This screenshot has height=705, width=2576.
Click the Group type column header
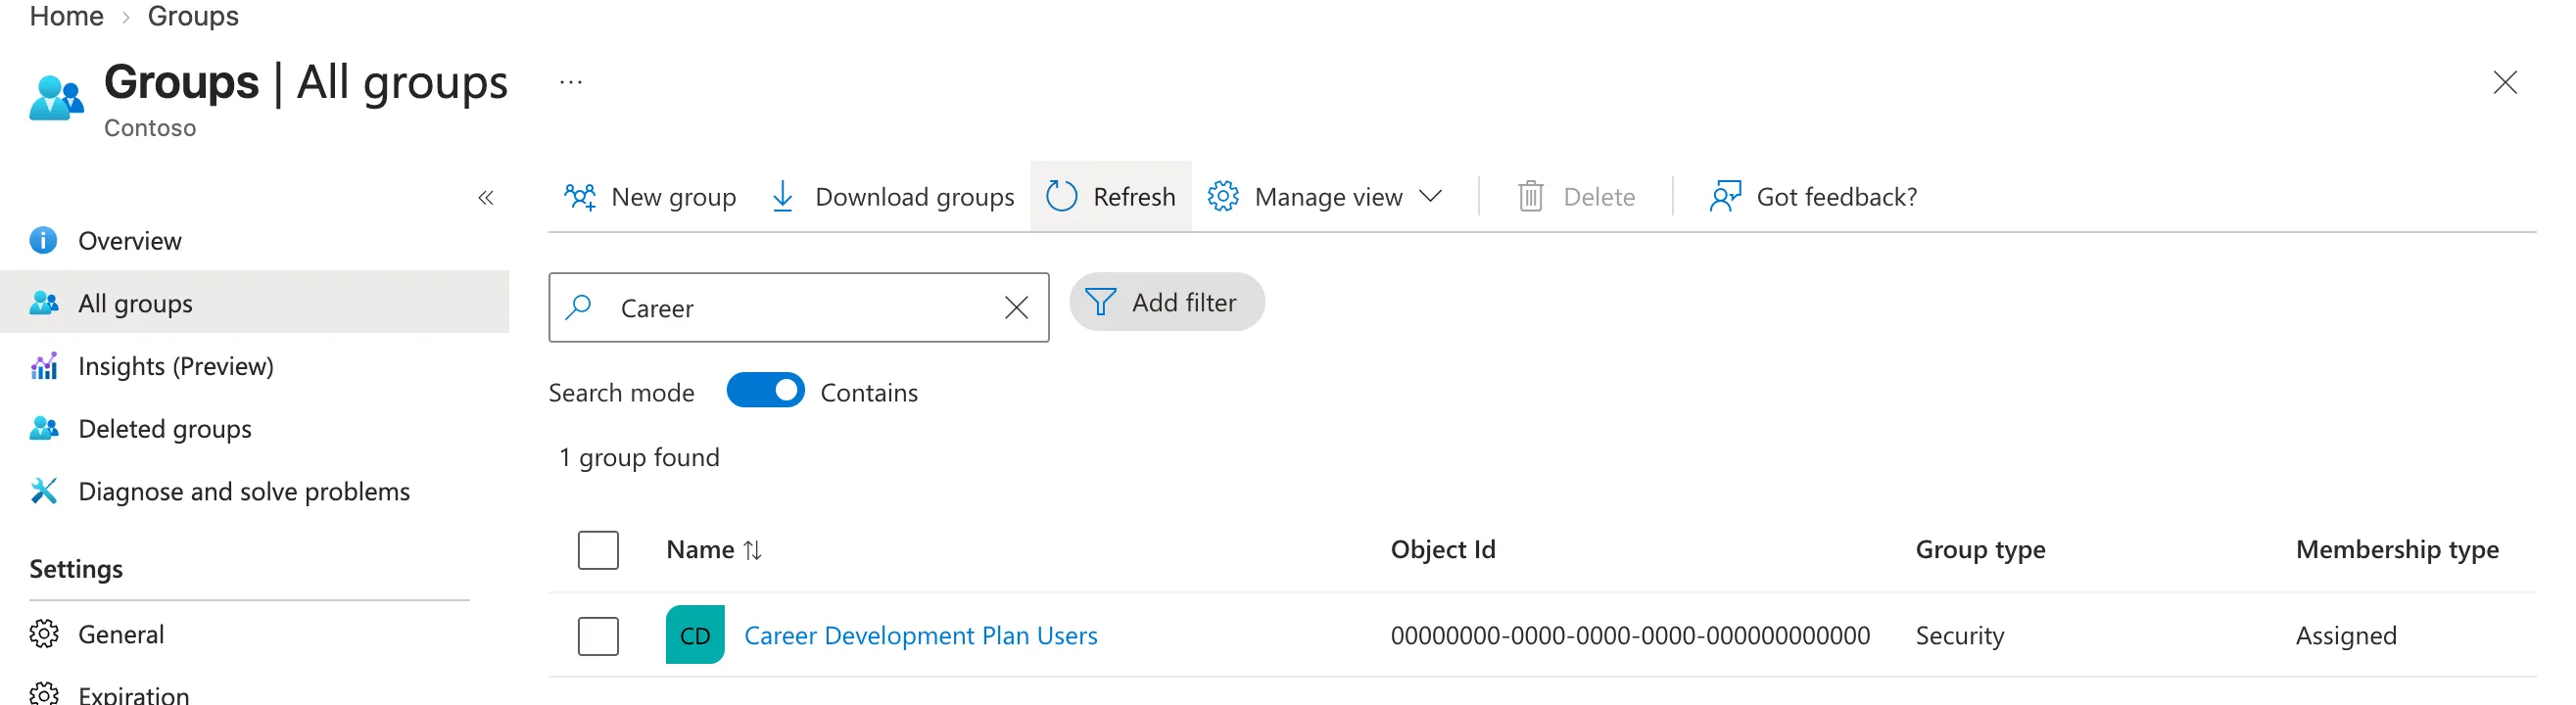click(x=1980, y=550)
